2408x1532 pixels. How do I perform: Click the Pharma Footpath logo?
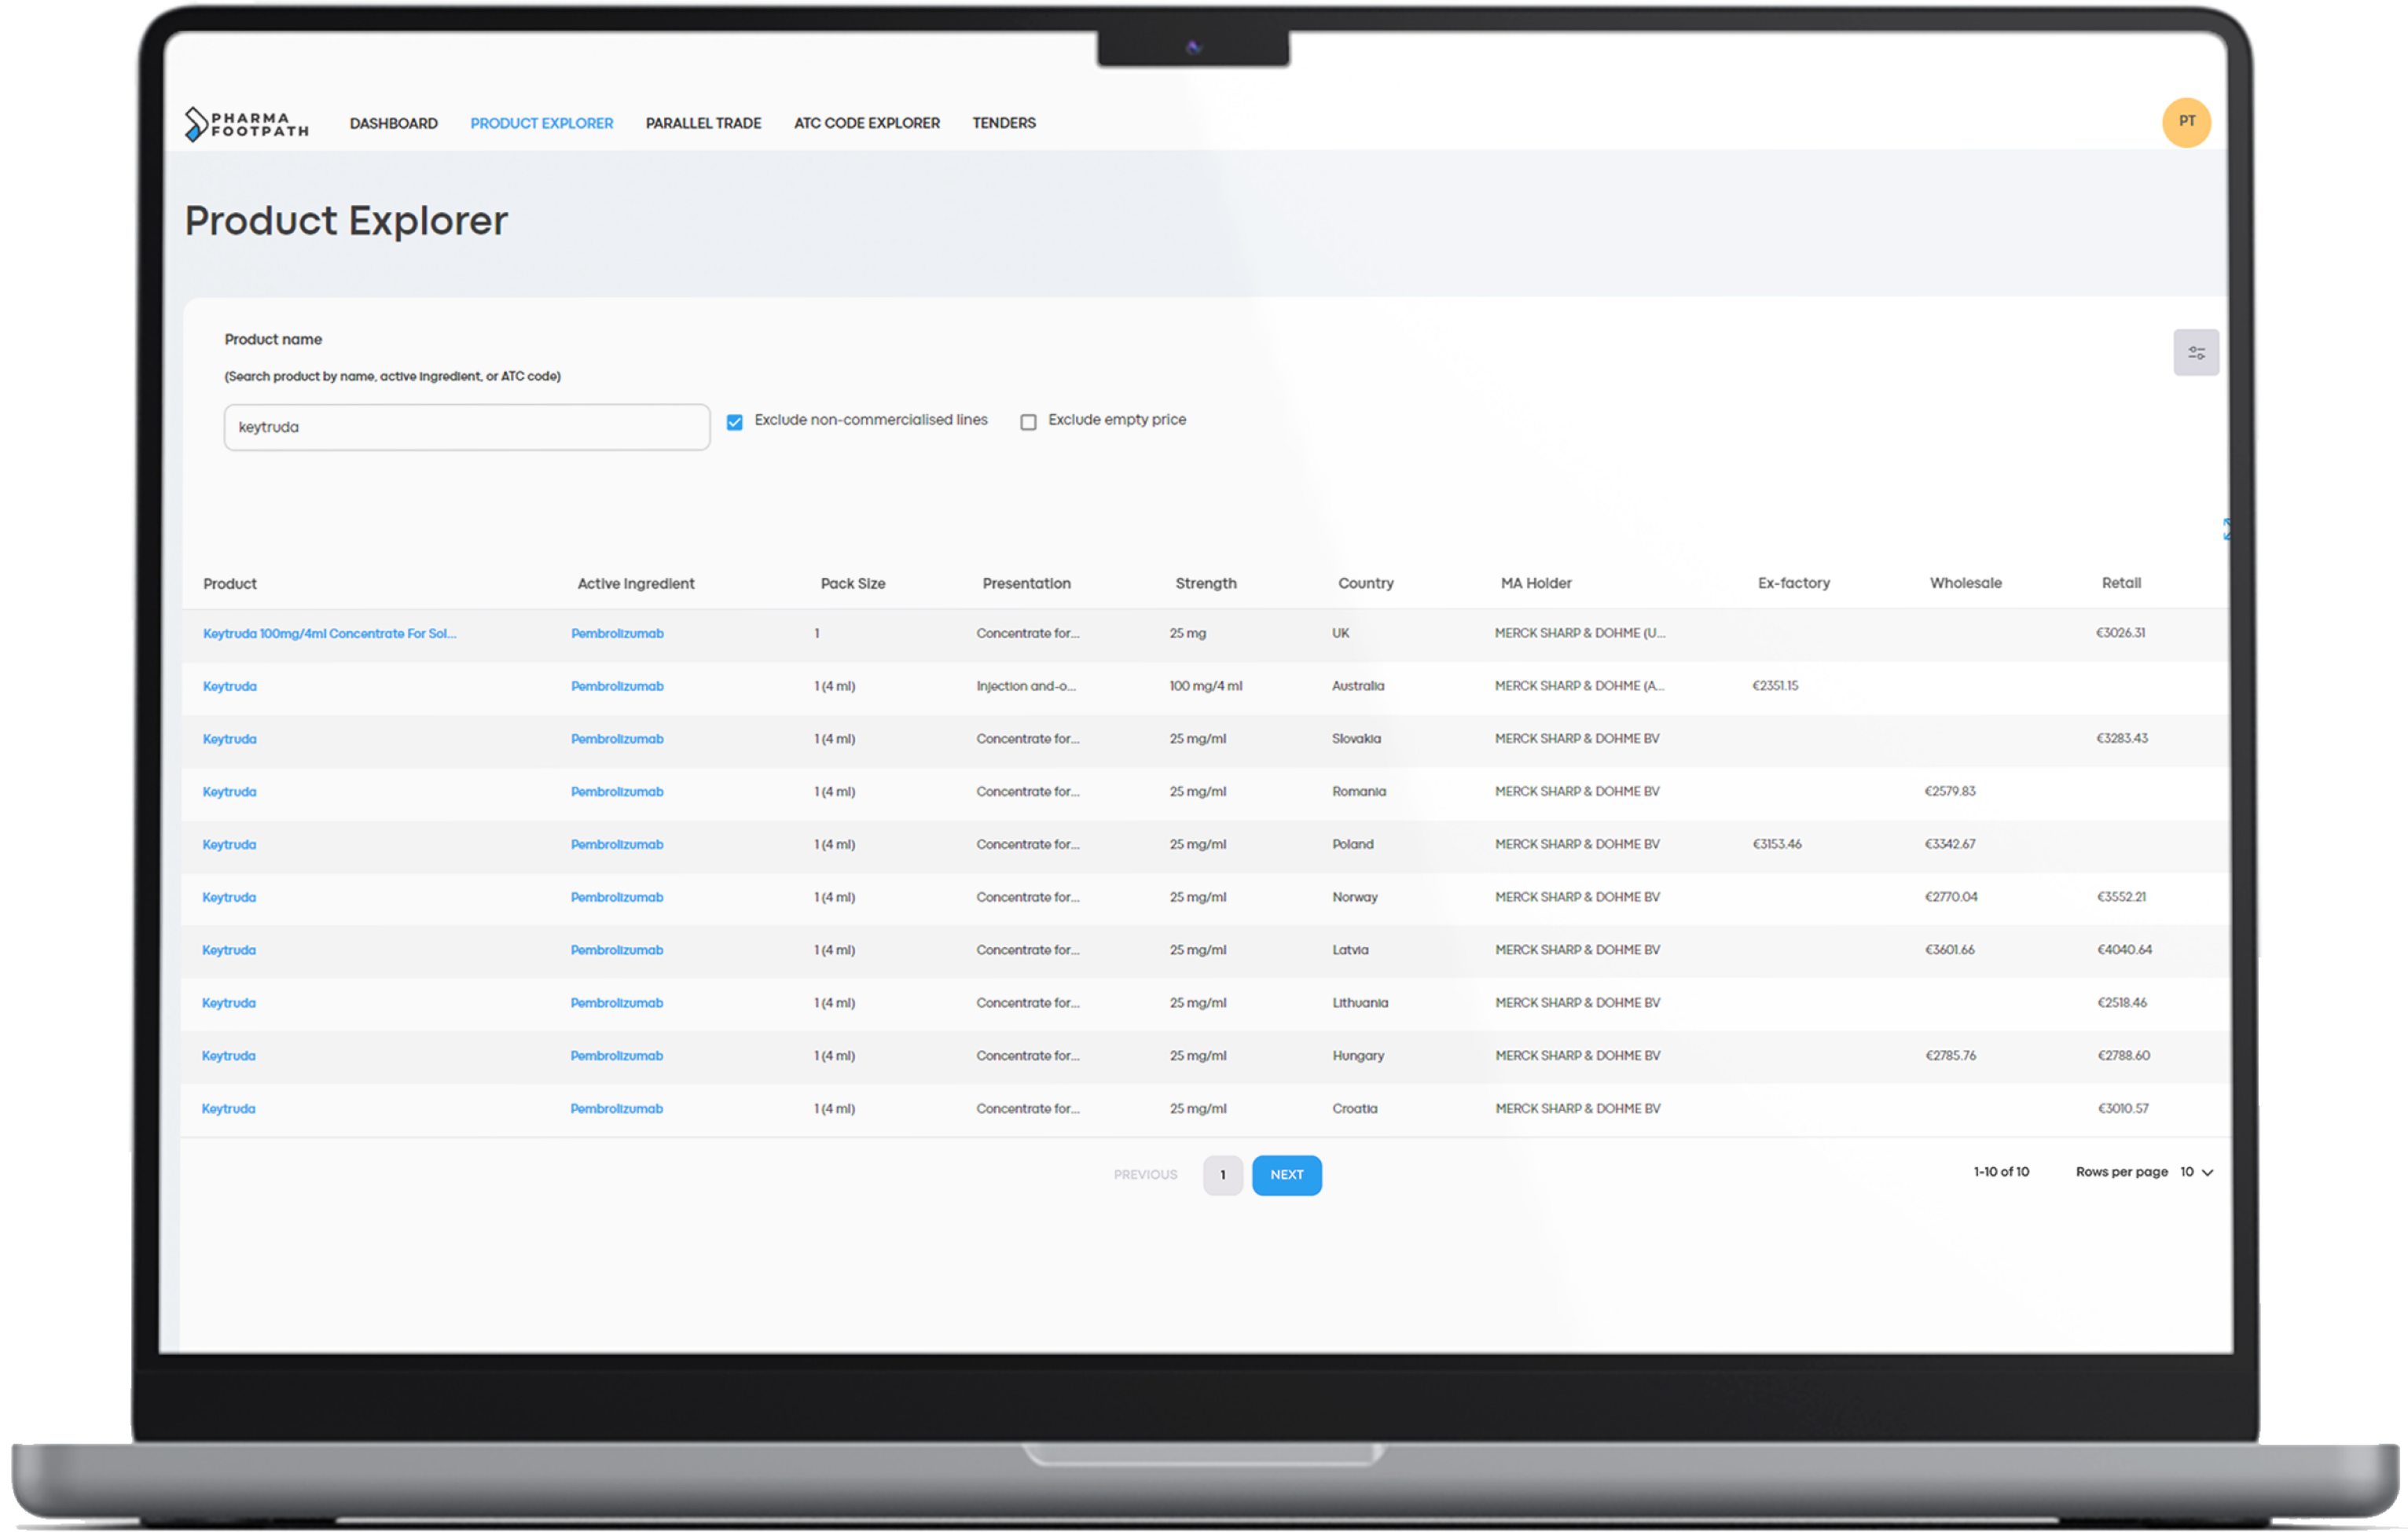(x=247, y=124)
